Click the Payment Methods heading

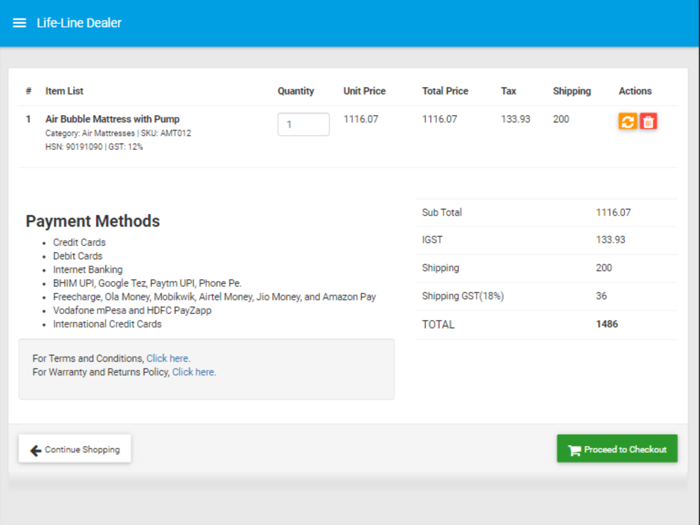pos(92,221)
